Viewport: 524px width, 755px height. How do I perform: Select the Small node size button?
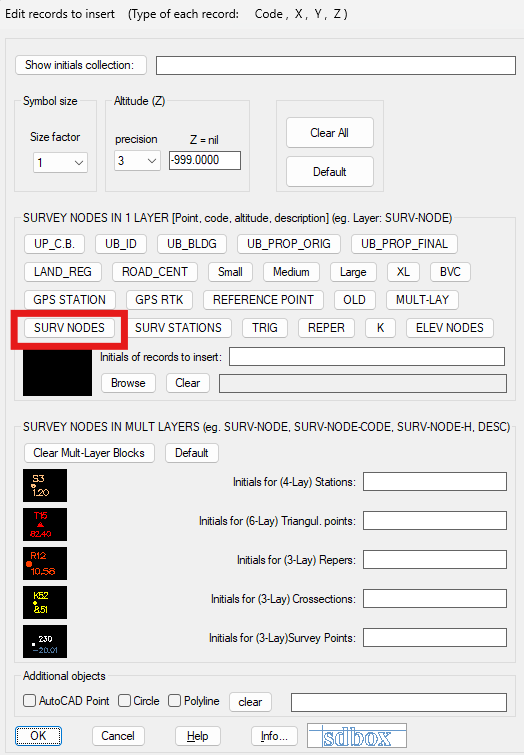pyautogui.click(x=230, y=272)
